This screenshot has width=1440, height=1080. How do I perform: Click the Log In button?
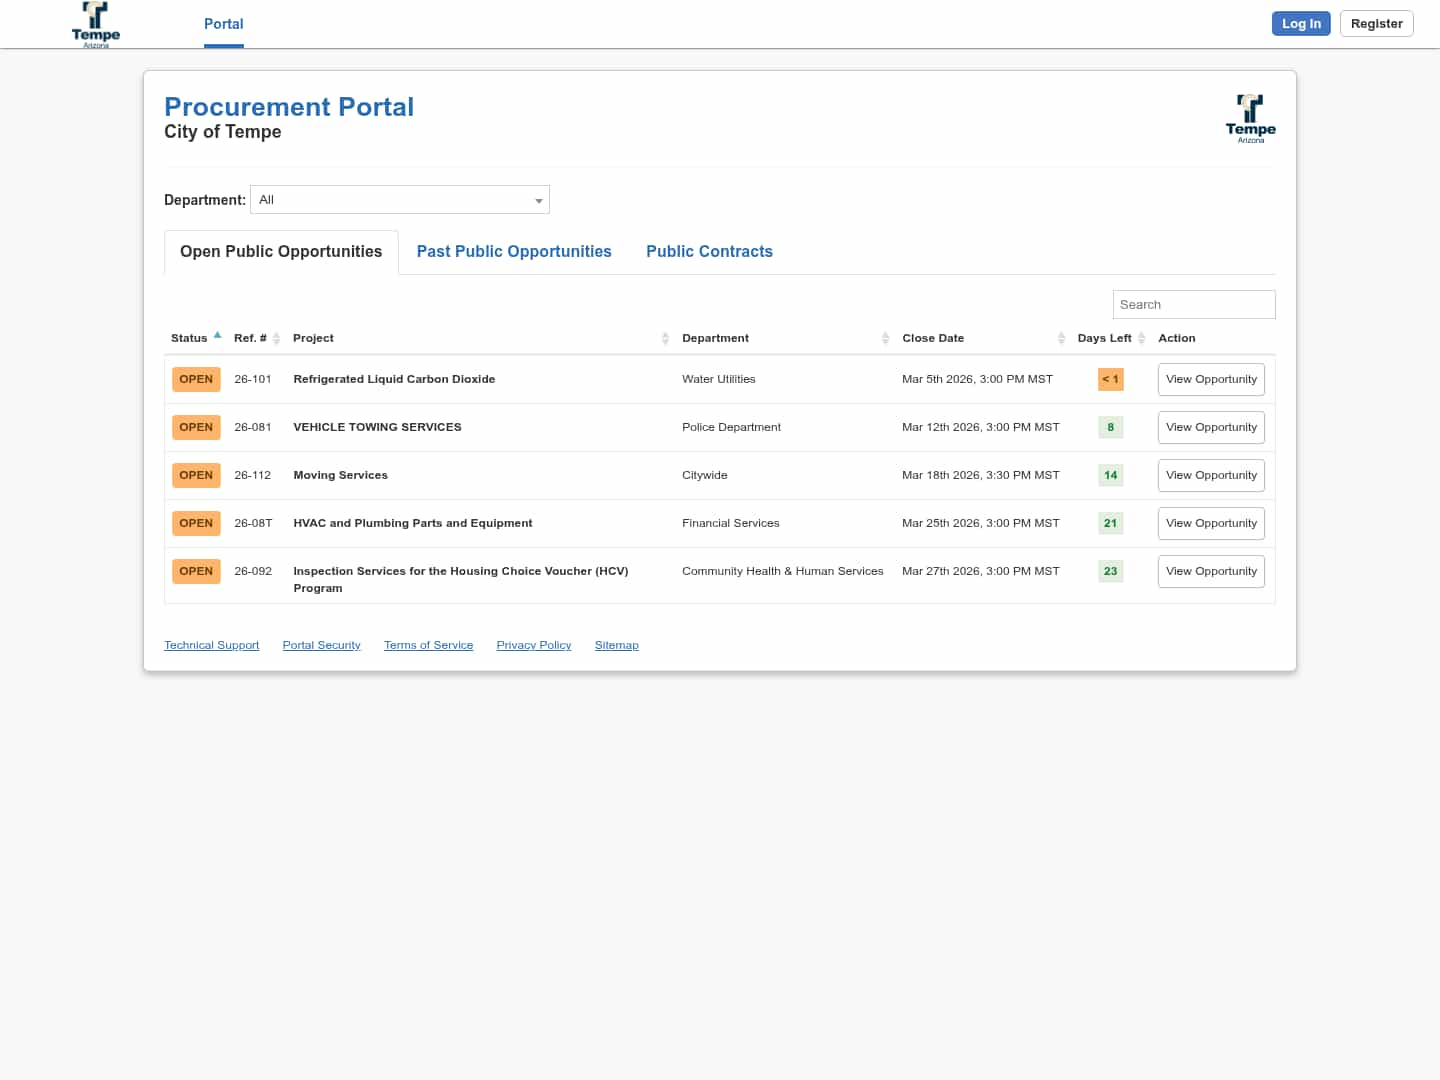point(1300,24)
